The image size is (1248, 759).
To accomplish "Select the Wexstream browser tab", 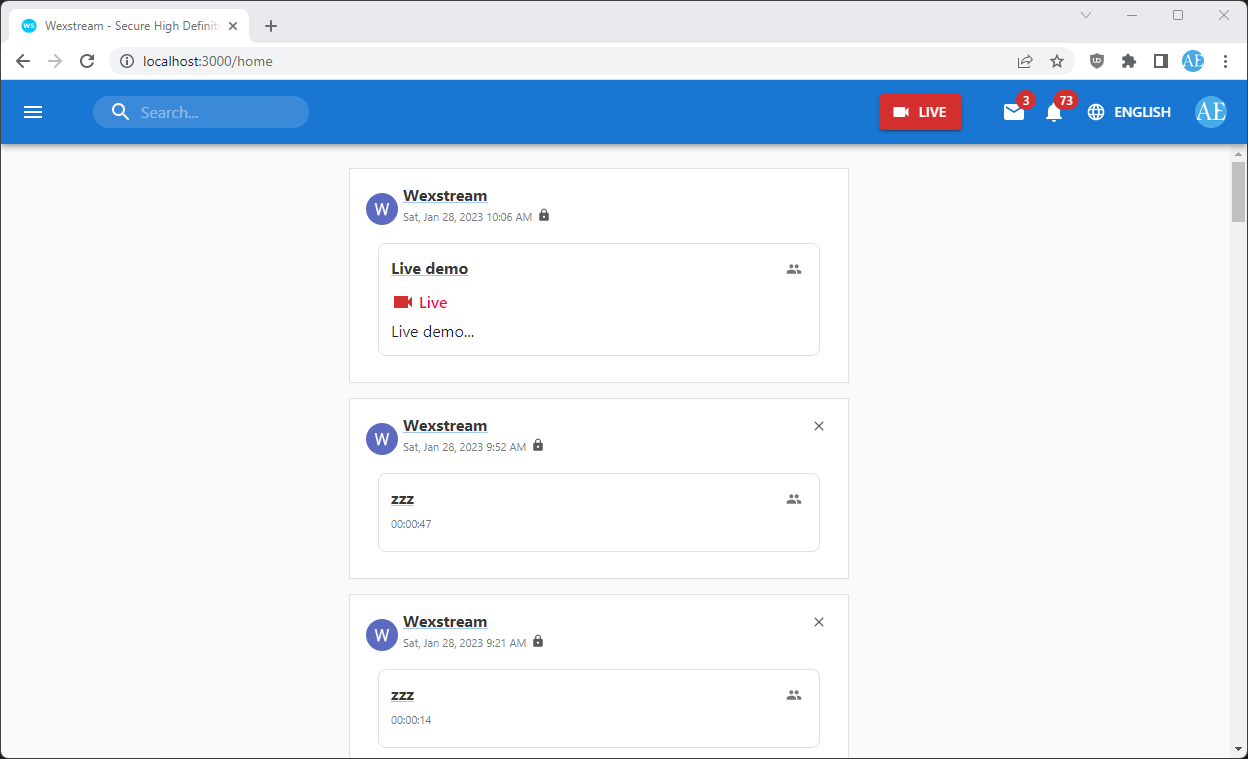I will click(130, 26).
